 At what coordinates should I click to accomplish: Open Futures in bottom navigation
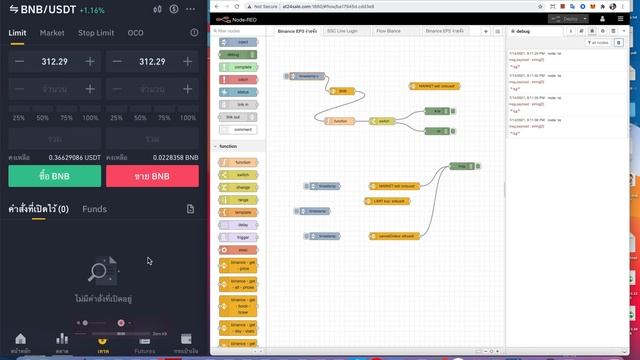(144, 345)
